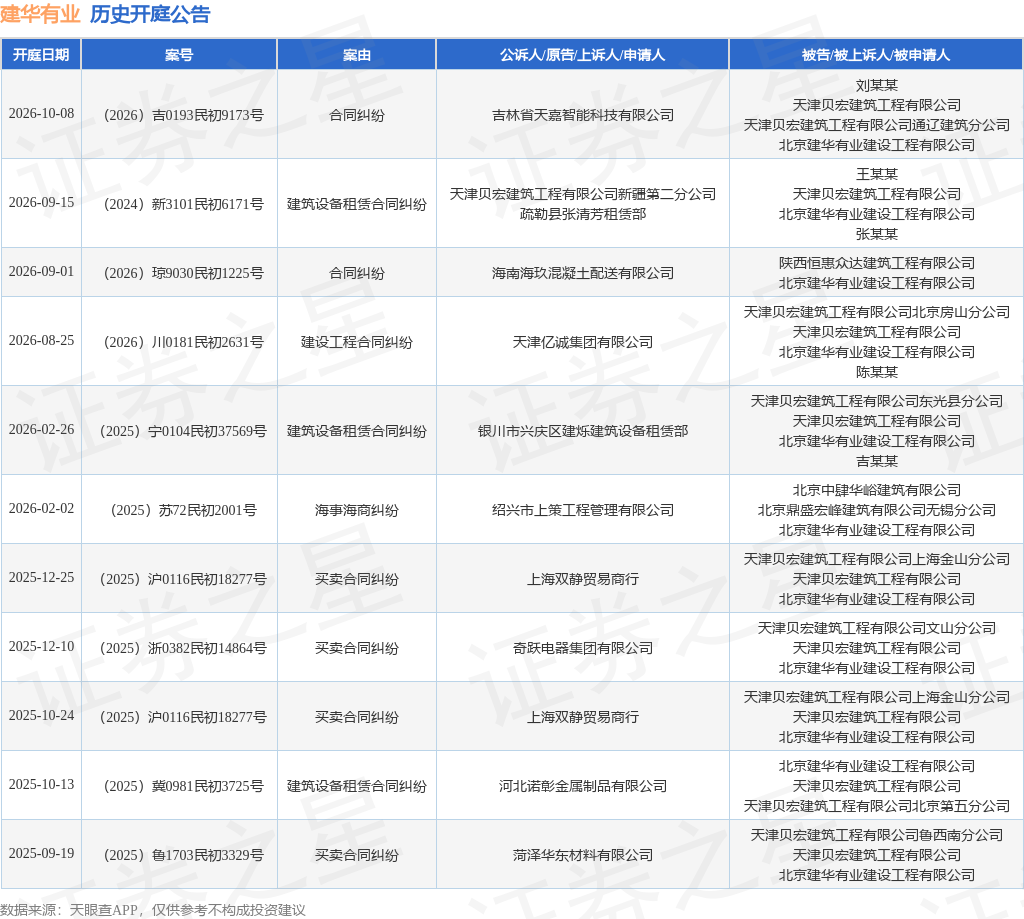Click plaintiff 吉林省天嘉智能科技有限公司
This screenshot has height=919, width=1024.
(x=583, y=116)
